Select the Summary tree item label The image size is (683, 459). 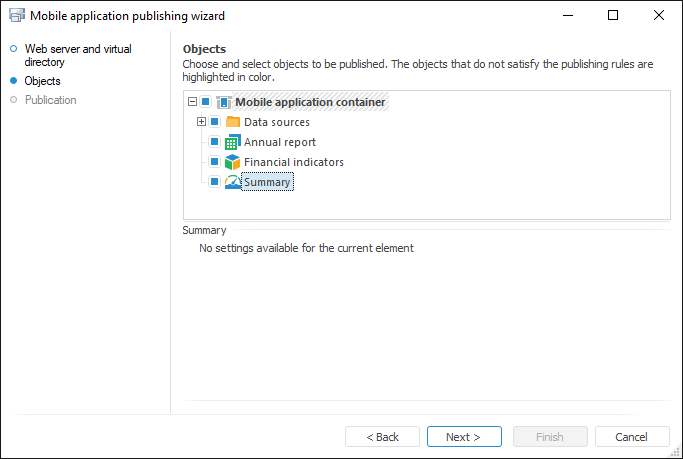coord(267,182)
